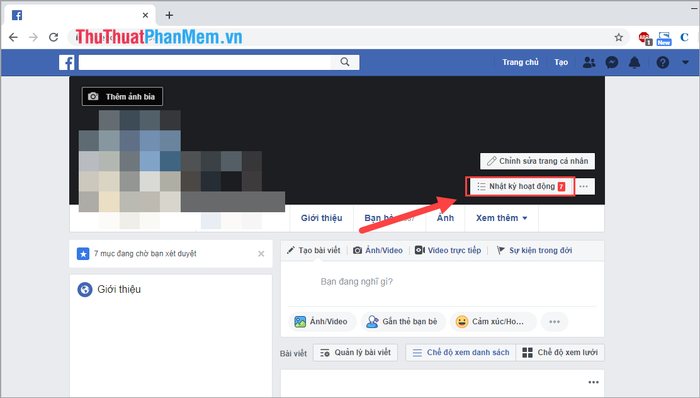
Task: Click the browser forward arrow
Action: pyautogui.click(x=33, y=37)
